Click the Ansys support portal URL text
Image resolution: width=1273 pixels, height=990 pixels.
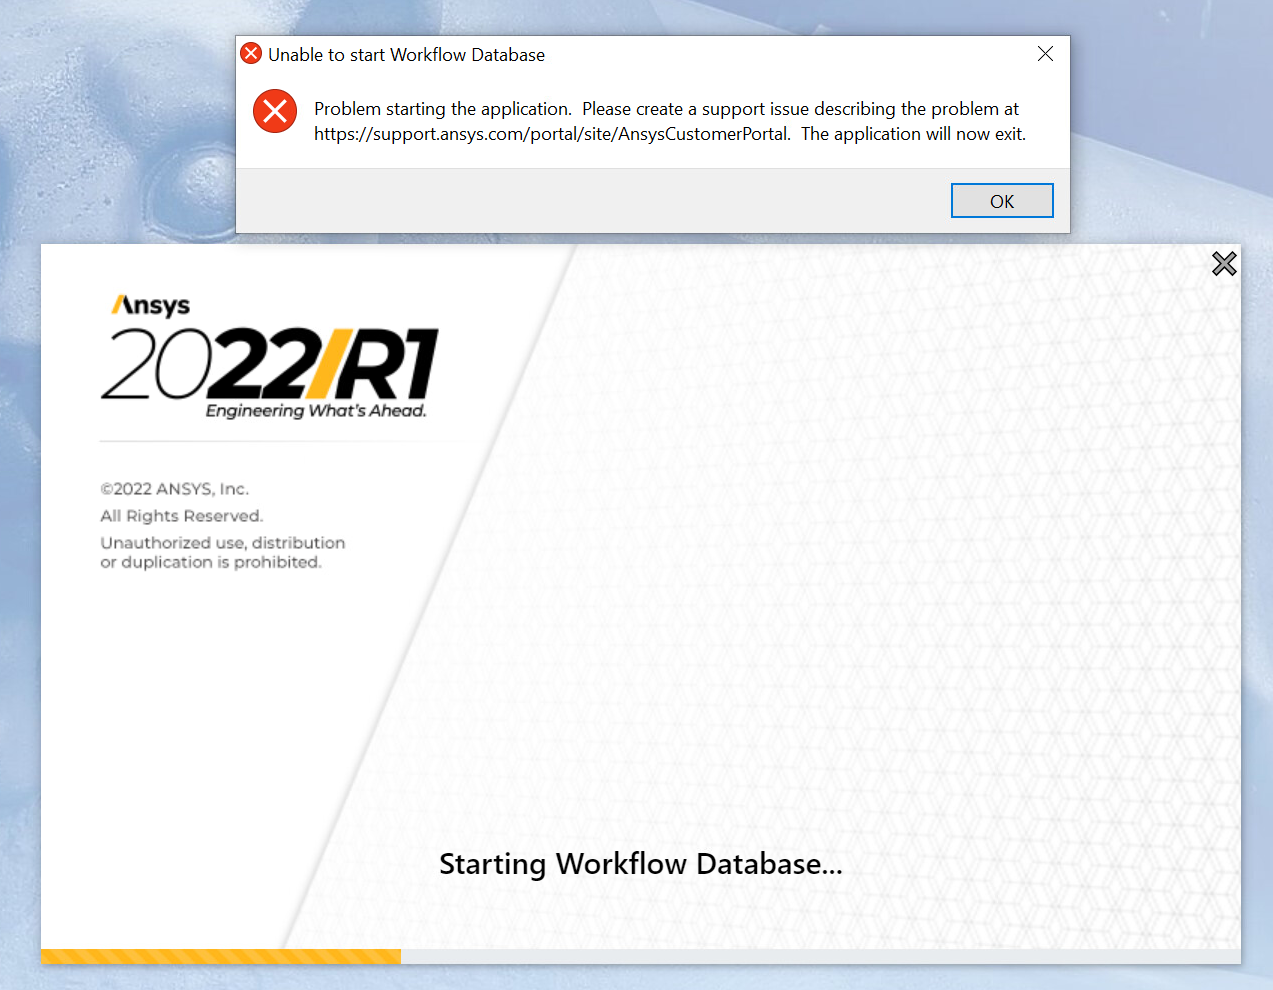click(552, 134)
